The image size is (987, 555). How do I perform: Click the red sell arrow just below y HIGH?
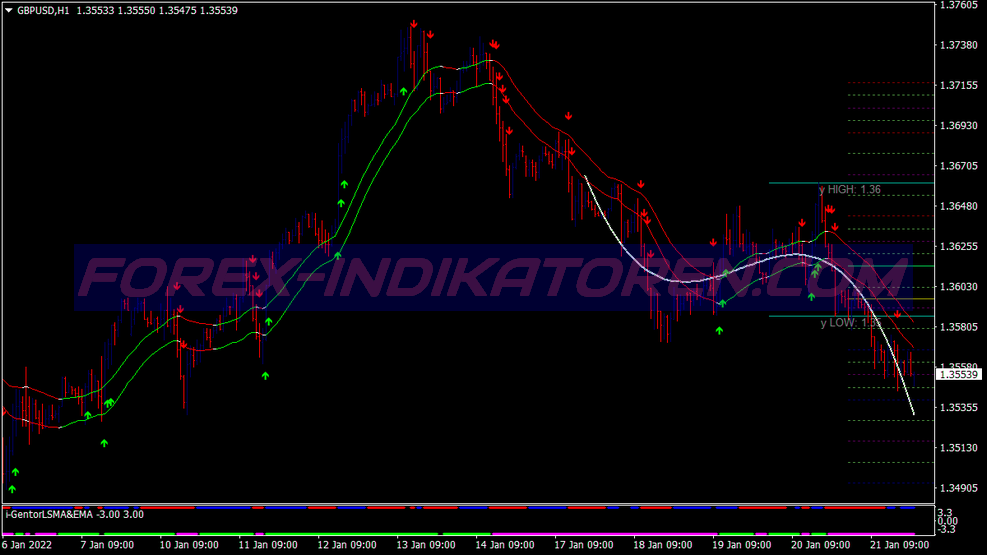830,211
